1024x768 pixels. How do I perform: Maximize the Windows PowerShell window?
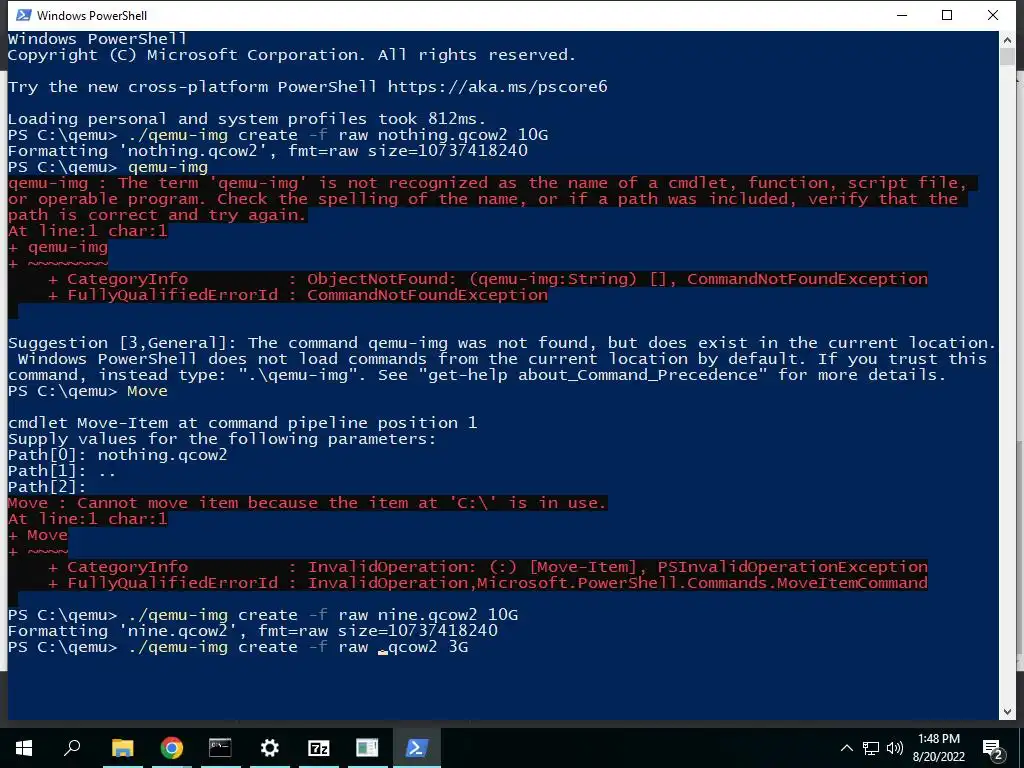947,15
